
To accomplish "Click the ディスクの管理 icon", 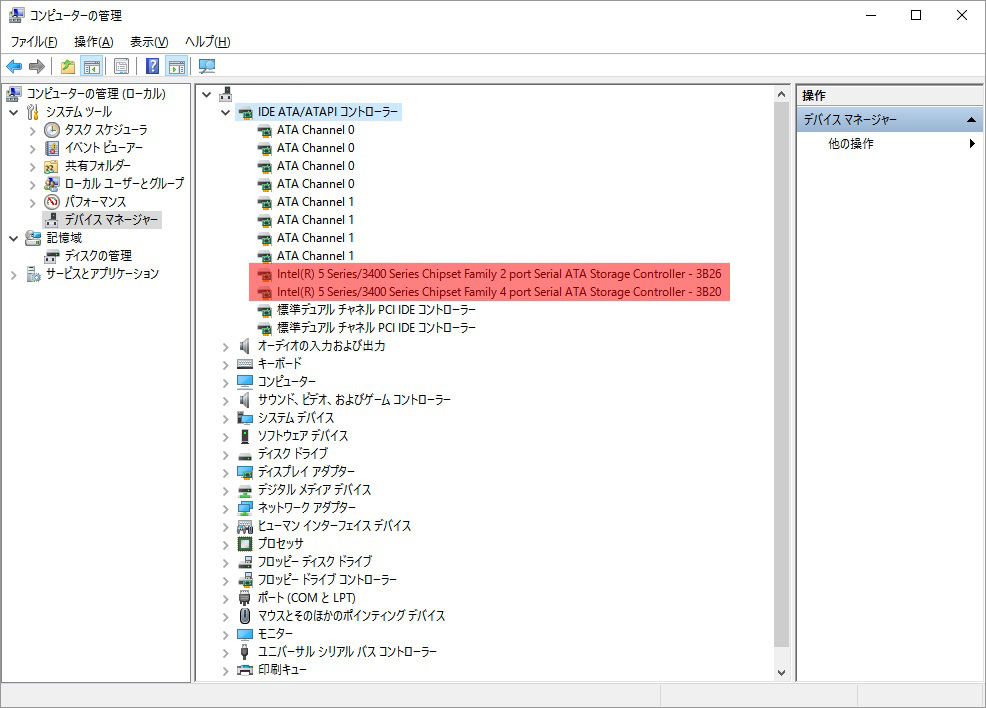I will [x=52, y=256].
